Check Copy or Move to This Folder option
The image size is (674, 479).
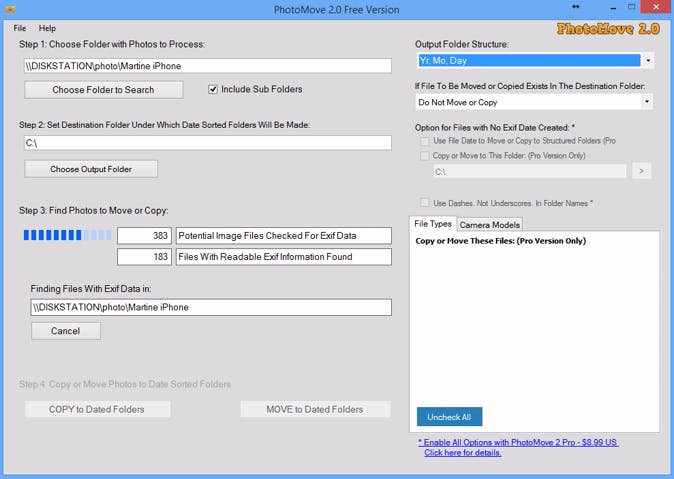425,156
